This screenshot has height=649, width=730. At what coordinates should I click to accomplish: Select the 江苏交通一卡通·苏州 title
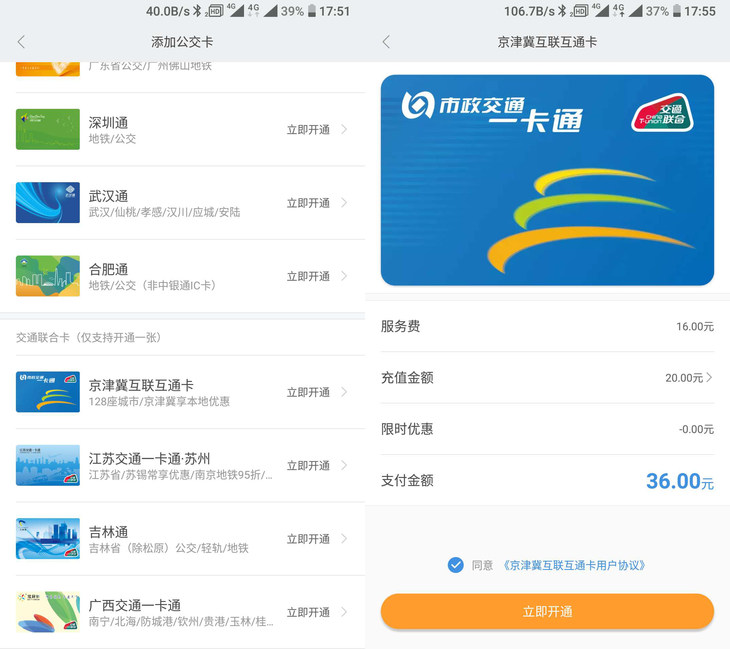tap(149, 459)
